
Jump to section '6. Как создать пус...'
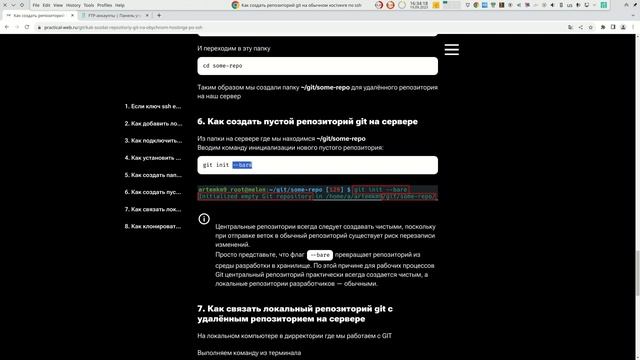153,192
